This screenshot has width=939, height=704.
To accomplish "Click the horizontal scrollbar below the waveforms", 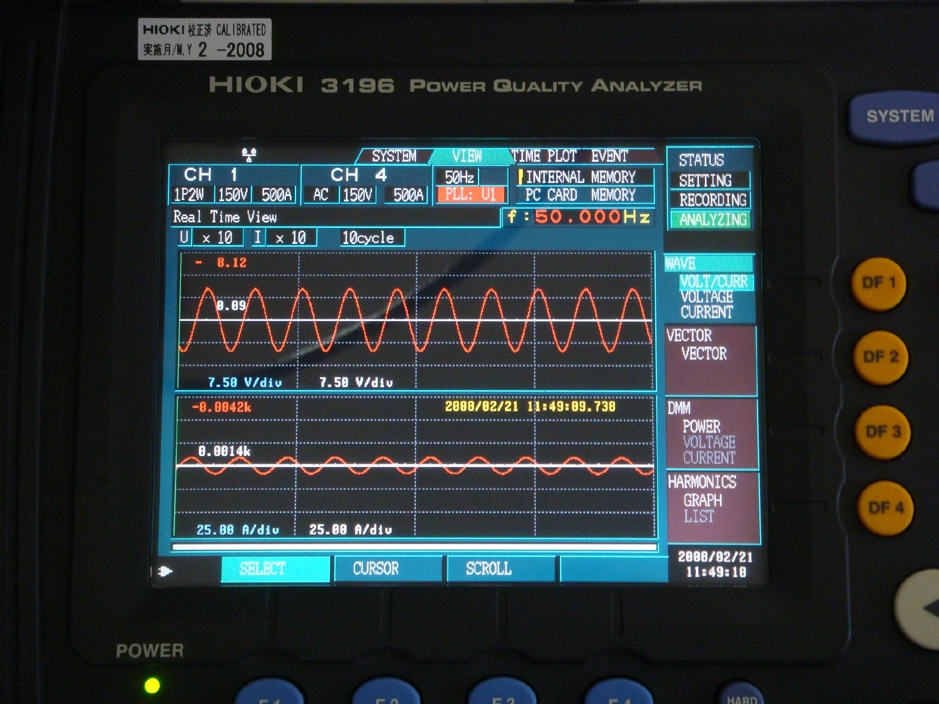I will click(414, 547).
